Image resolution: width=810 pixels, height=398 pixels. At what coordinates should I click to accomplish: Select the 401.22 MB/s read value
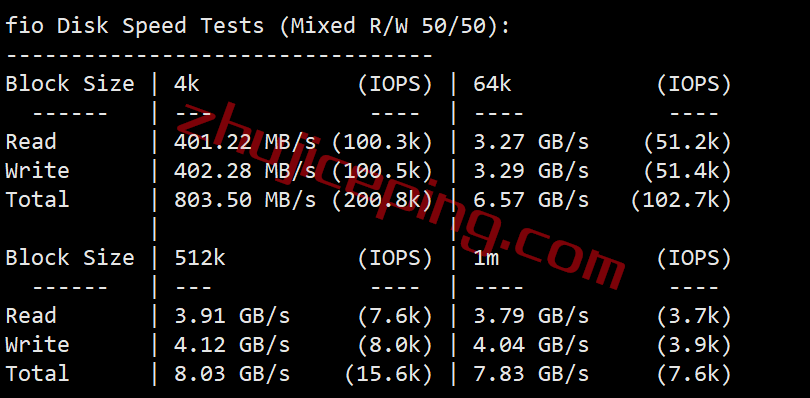coord(245,142)
